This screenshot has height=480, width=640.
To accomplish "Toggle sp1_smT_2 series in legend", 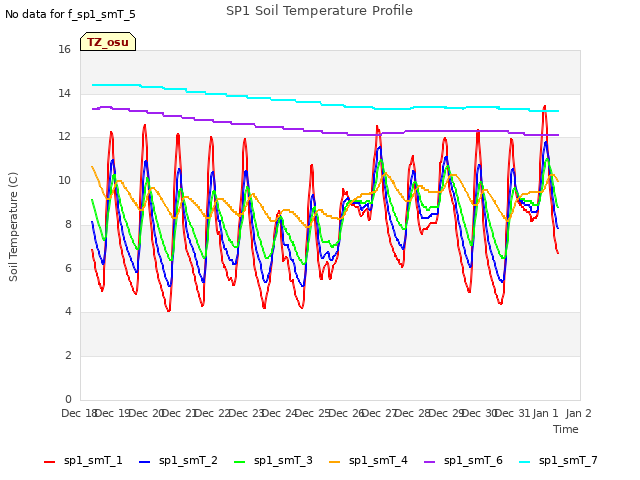I will point(178,461).
